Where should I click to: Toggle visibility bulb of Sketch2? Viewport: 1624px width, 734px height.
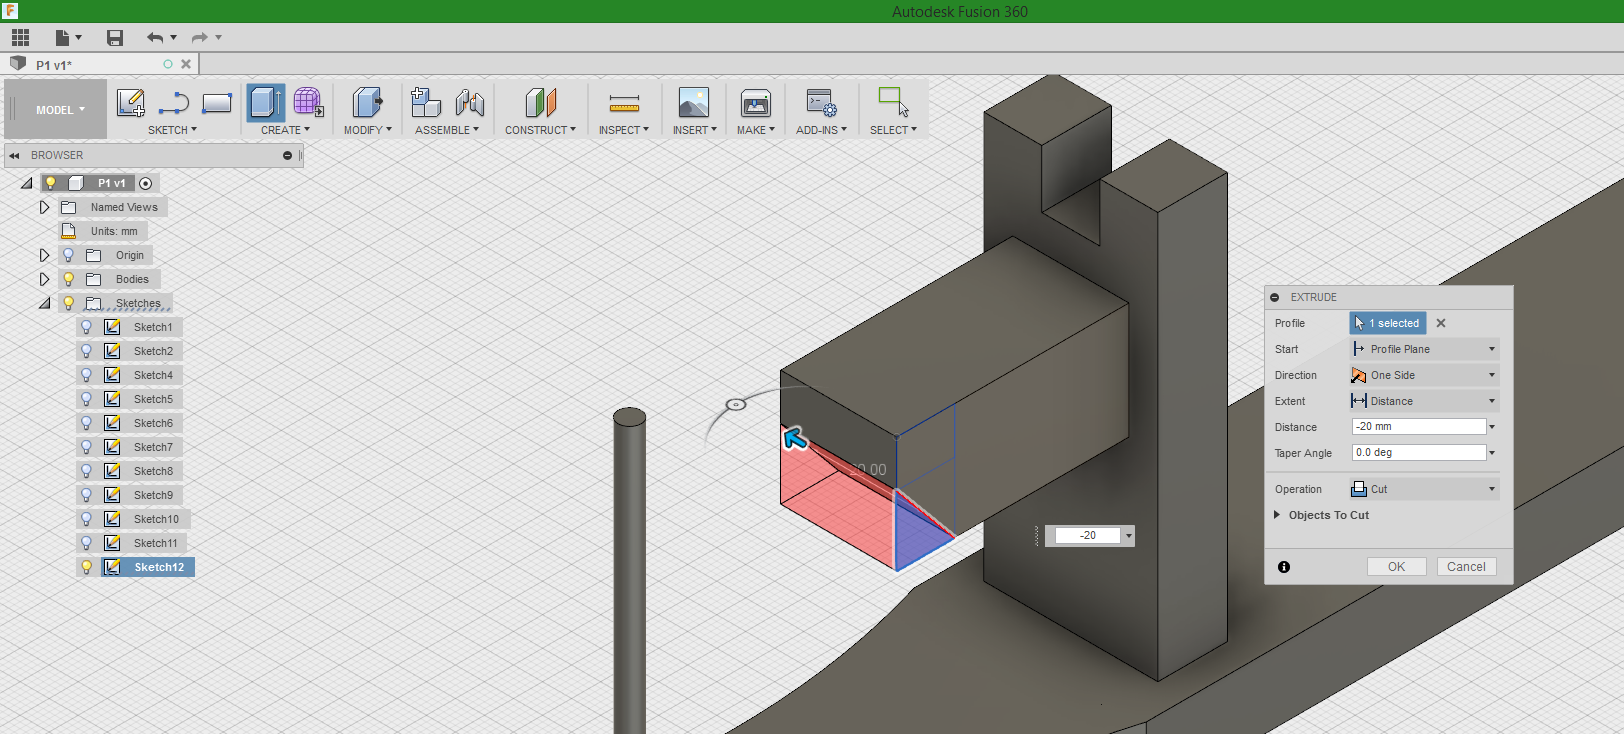pos(87,351)
